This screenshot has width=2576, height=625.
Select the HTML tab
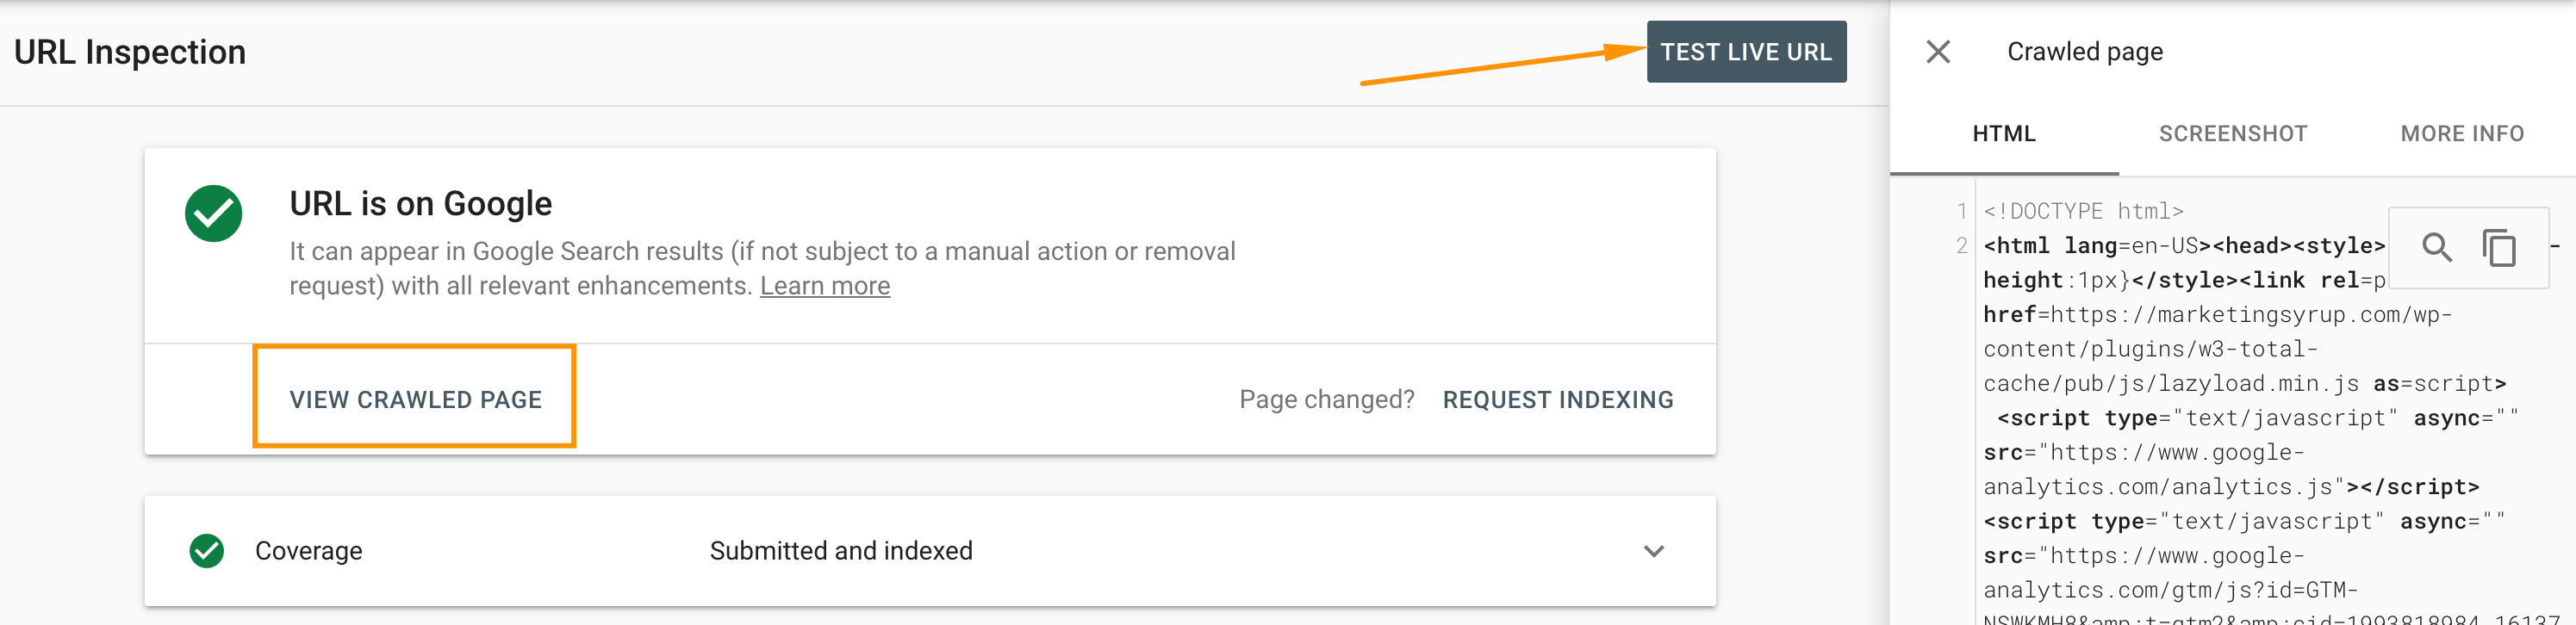click(2003, 133)
